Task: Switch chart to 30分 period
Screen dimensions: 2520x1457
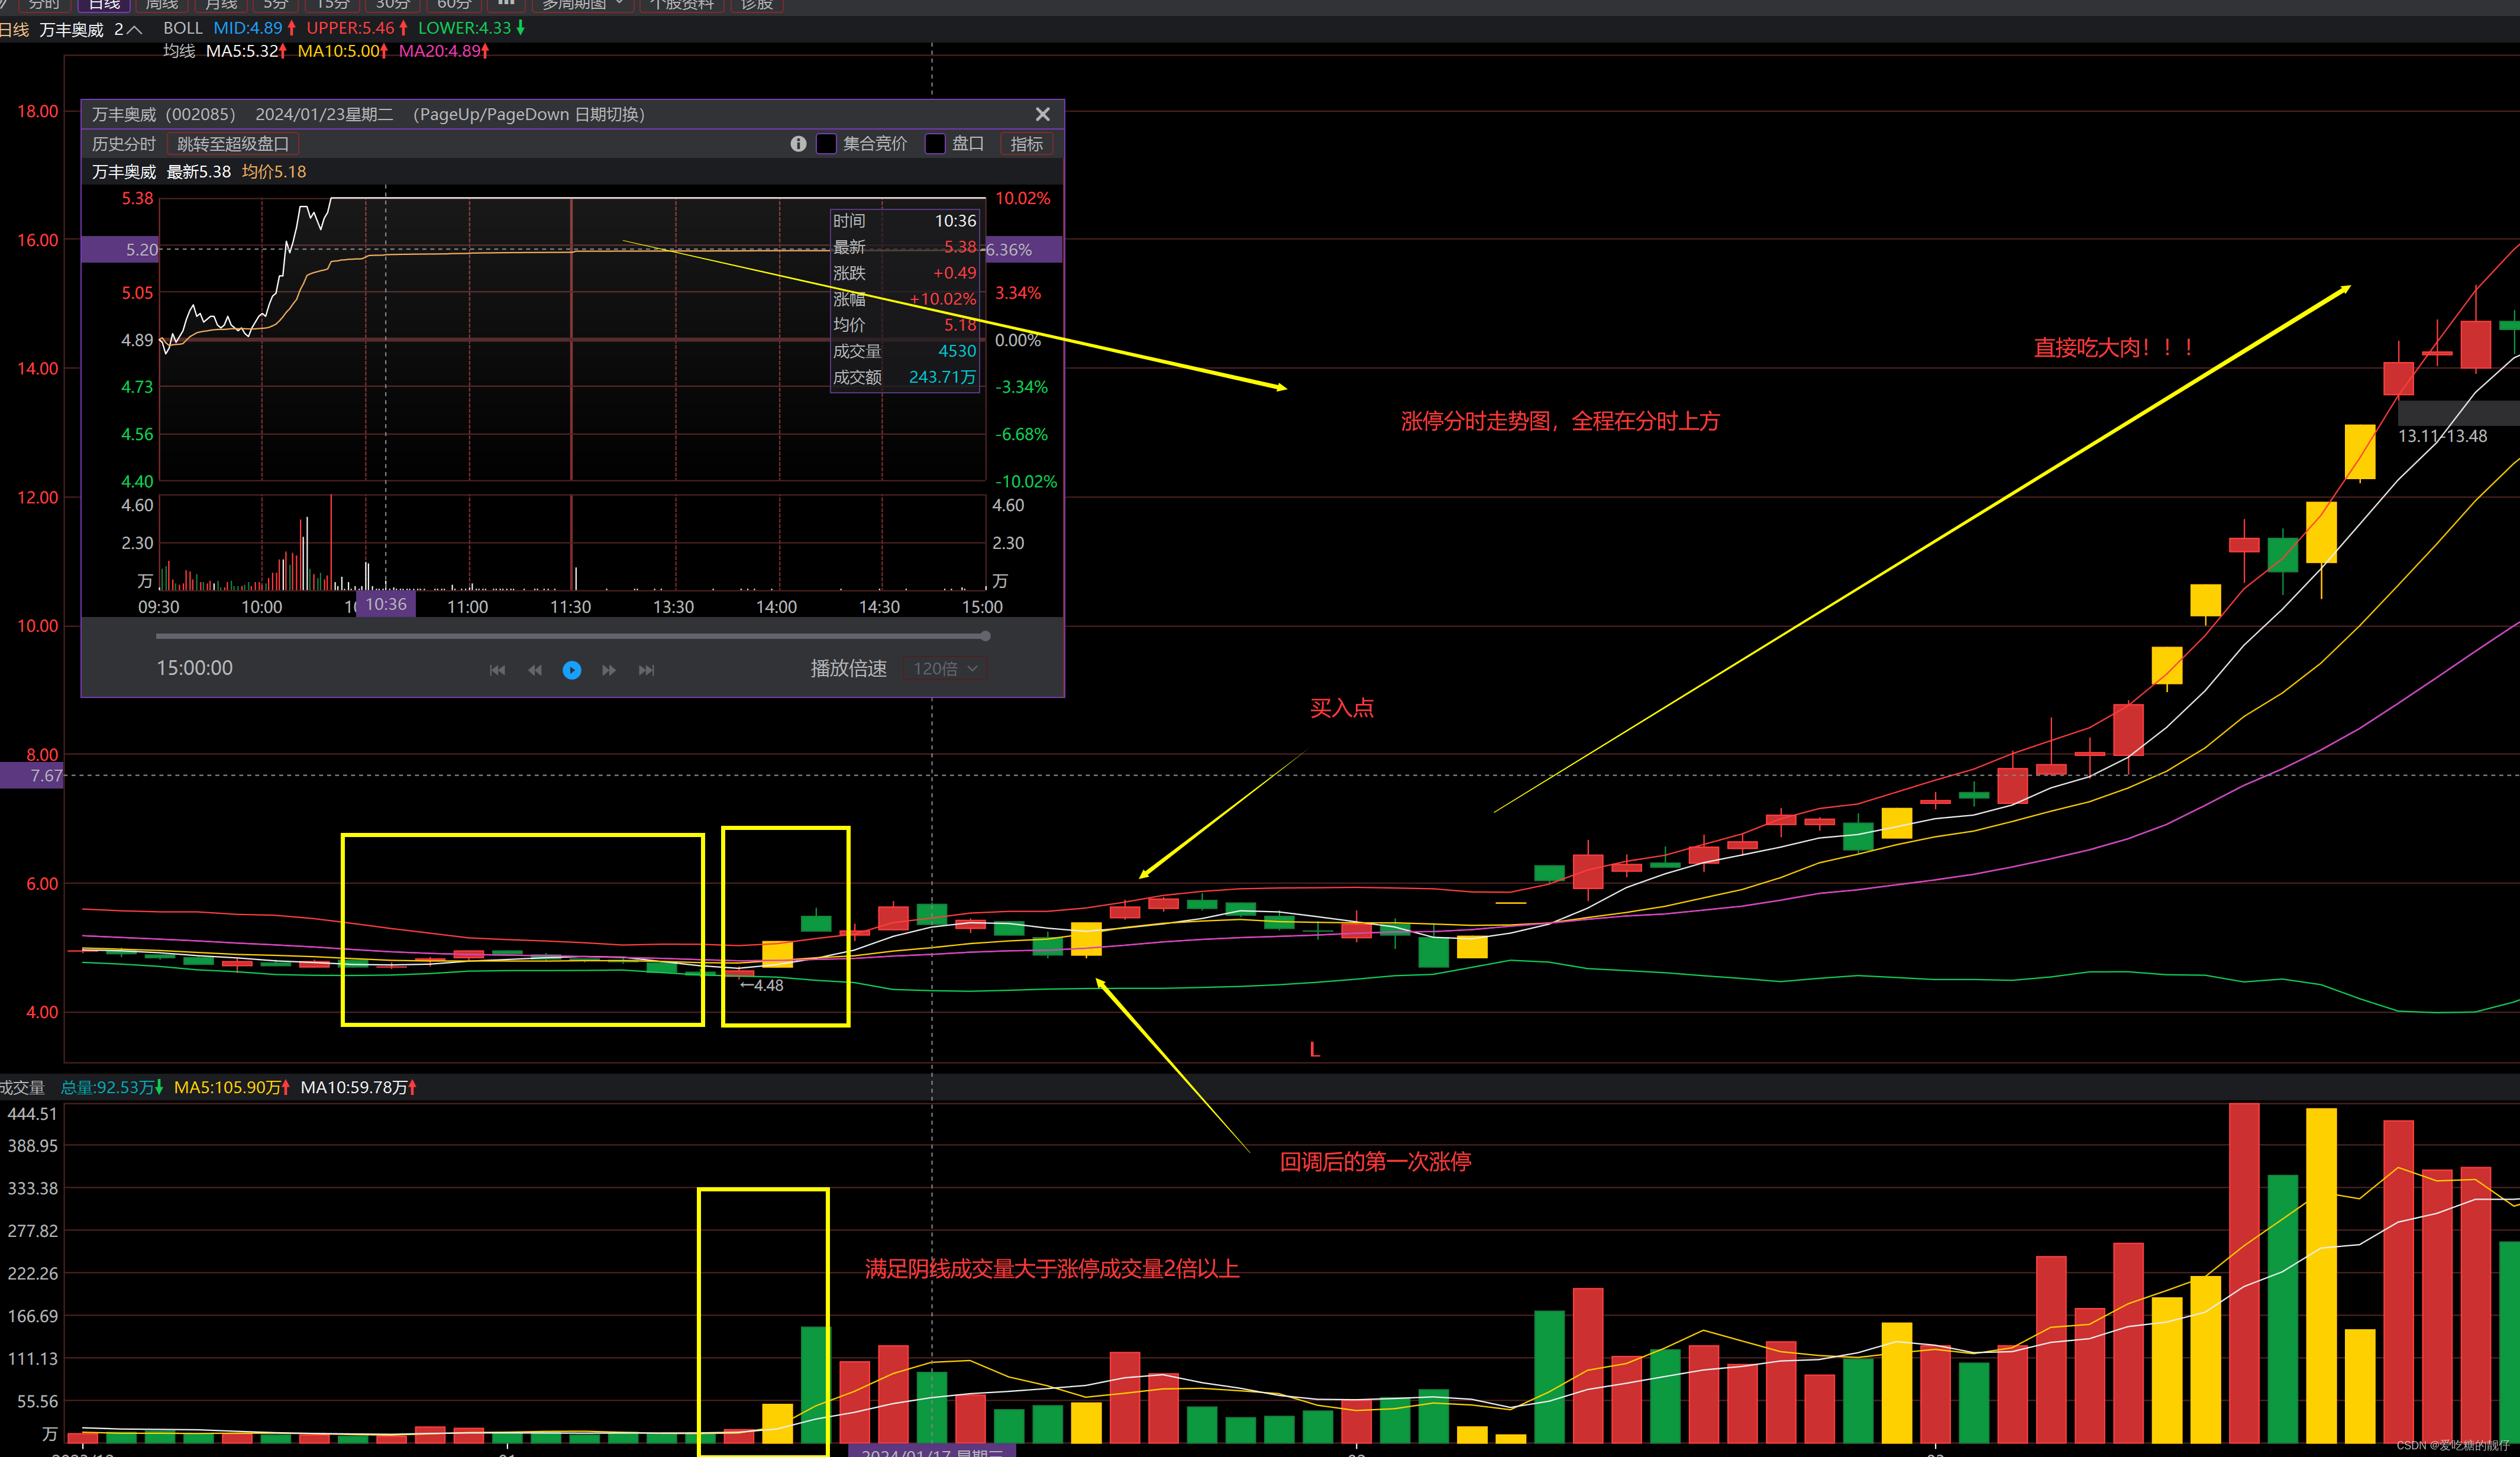Action: (393, 5)
